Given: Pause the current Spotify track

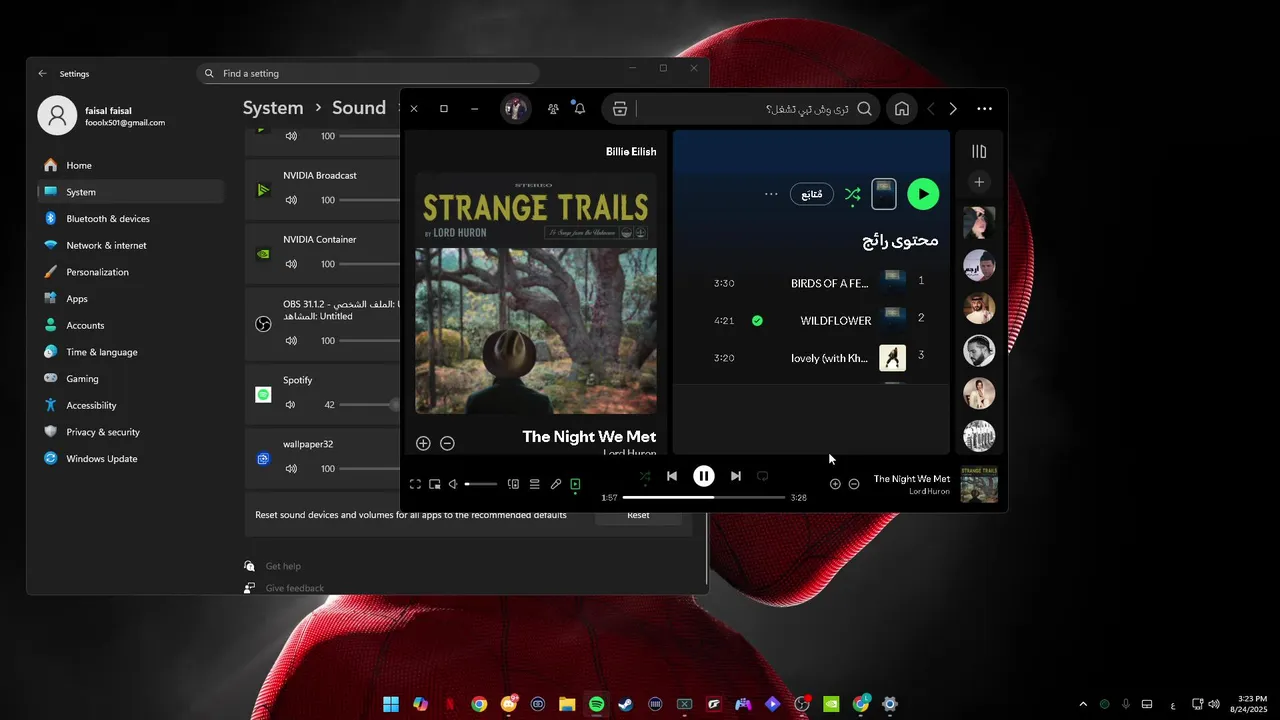Looking at the screenshot, I should point(704,476).
